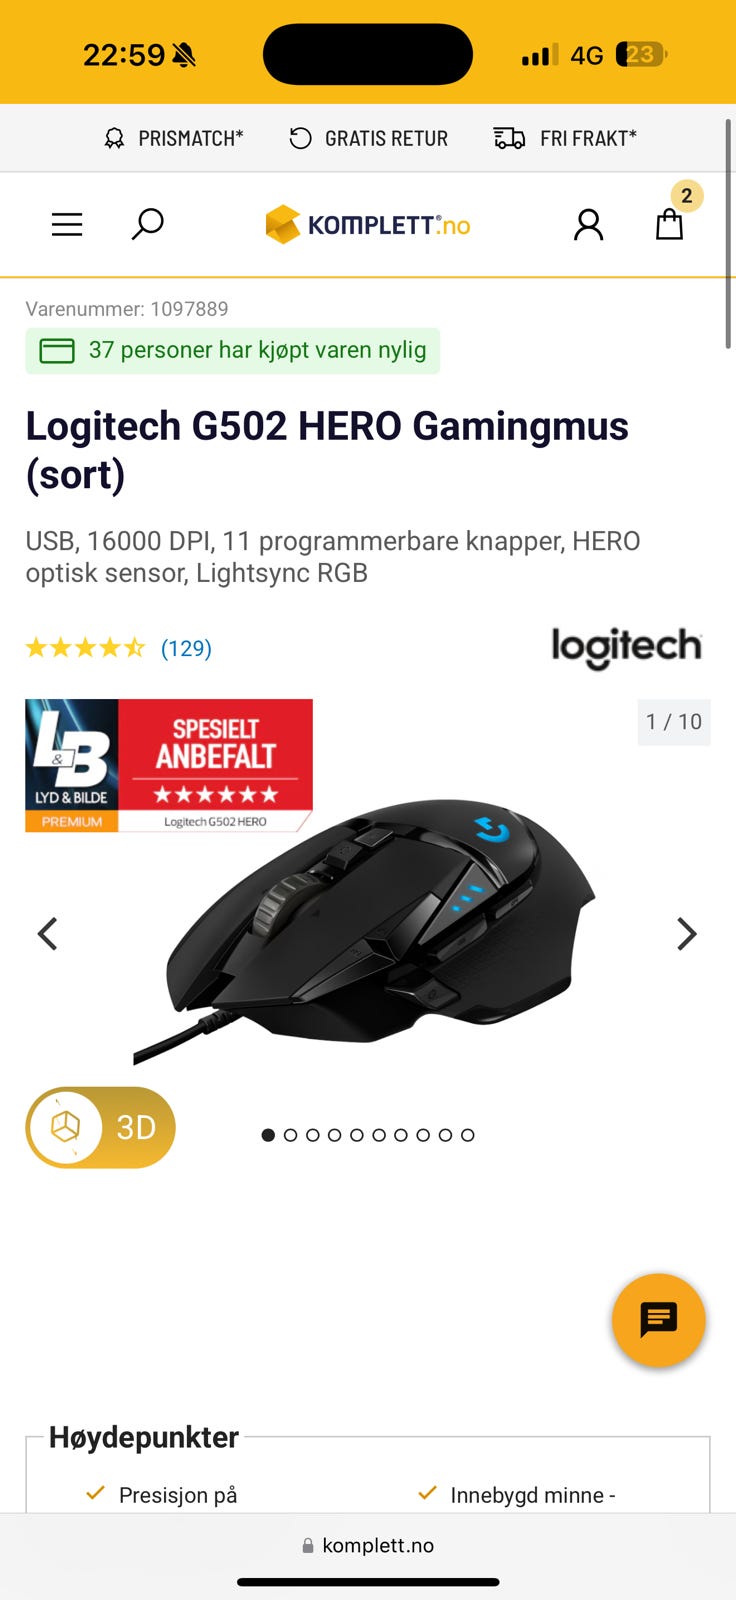Open the Prismatch* info link
The height and width of the screenshot is (1600, 736).
(174, 138)
